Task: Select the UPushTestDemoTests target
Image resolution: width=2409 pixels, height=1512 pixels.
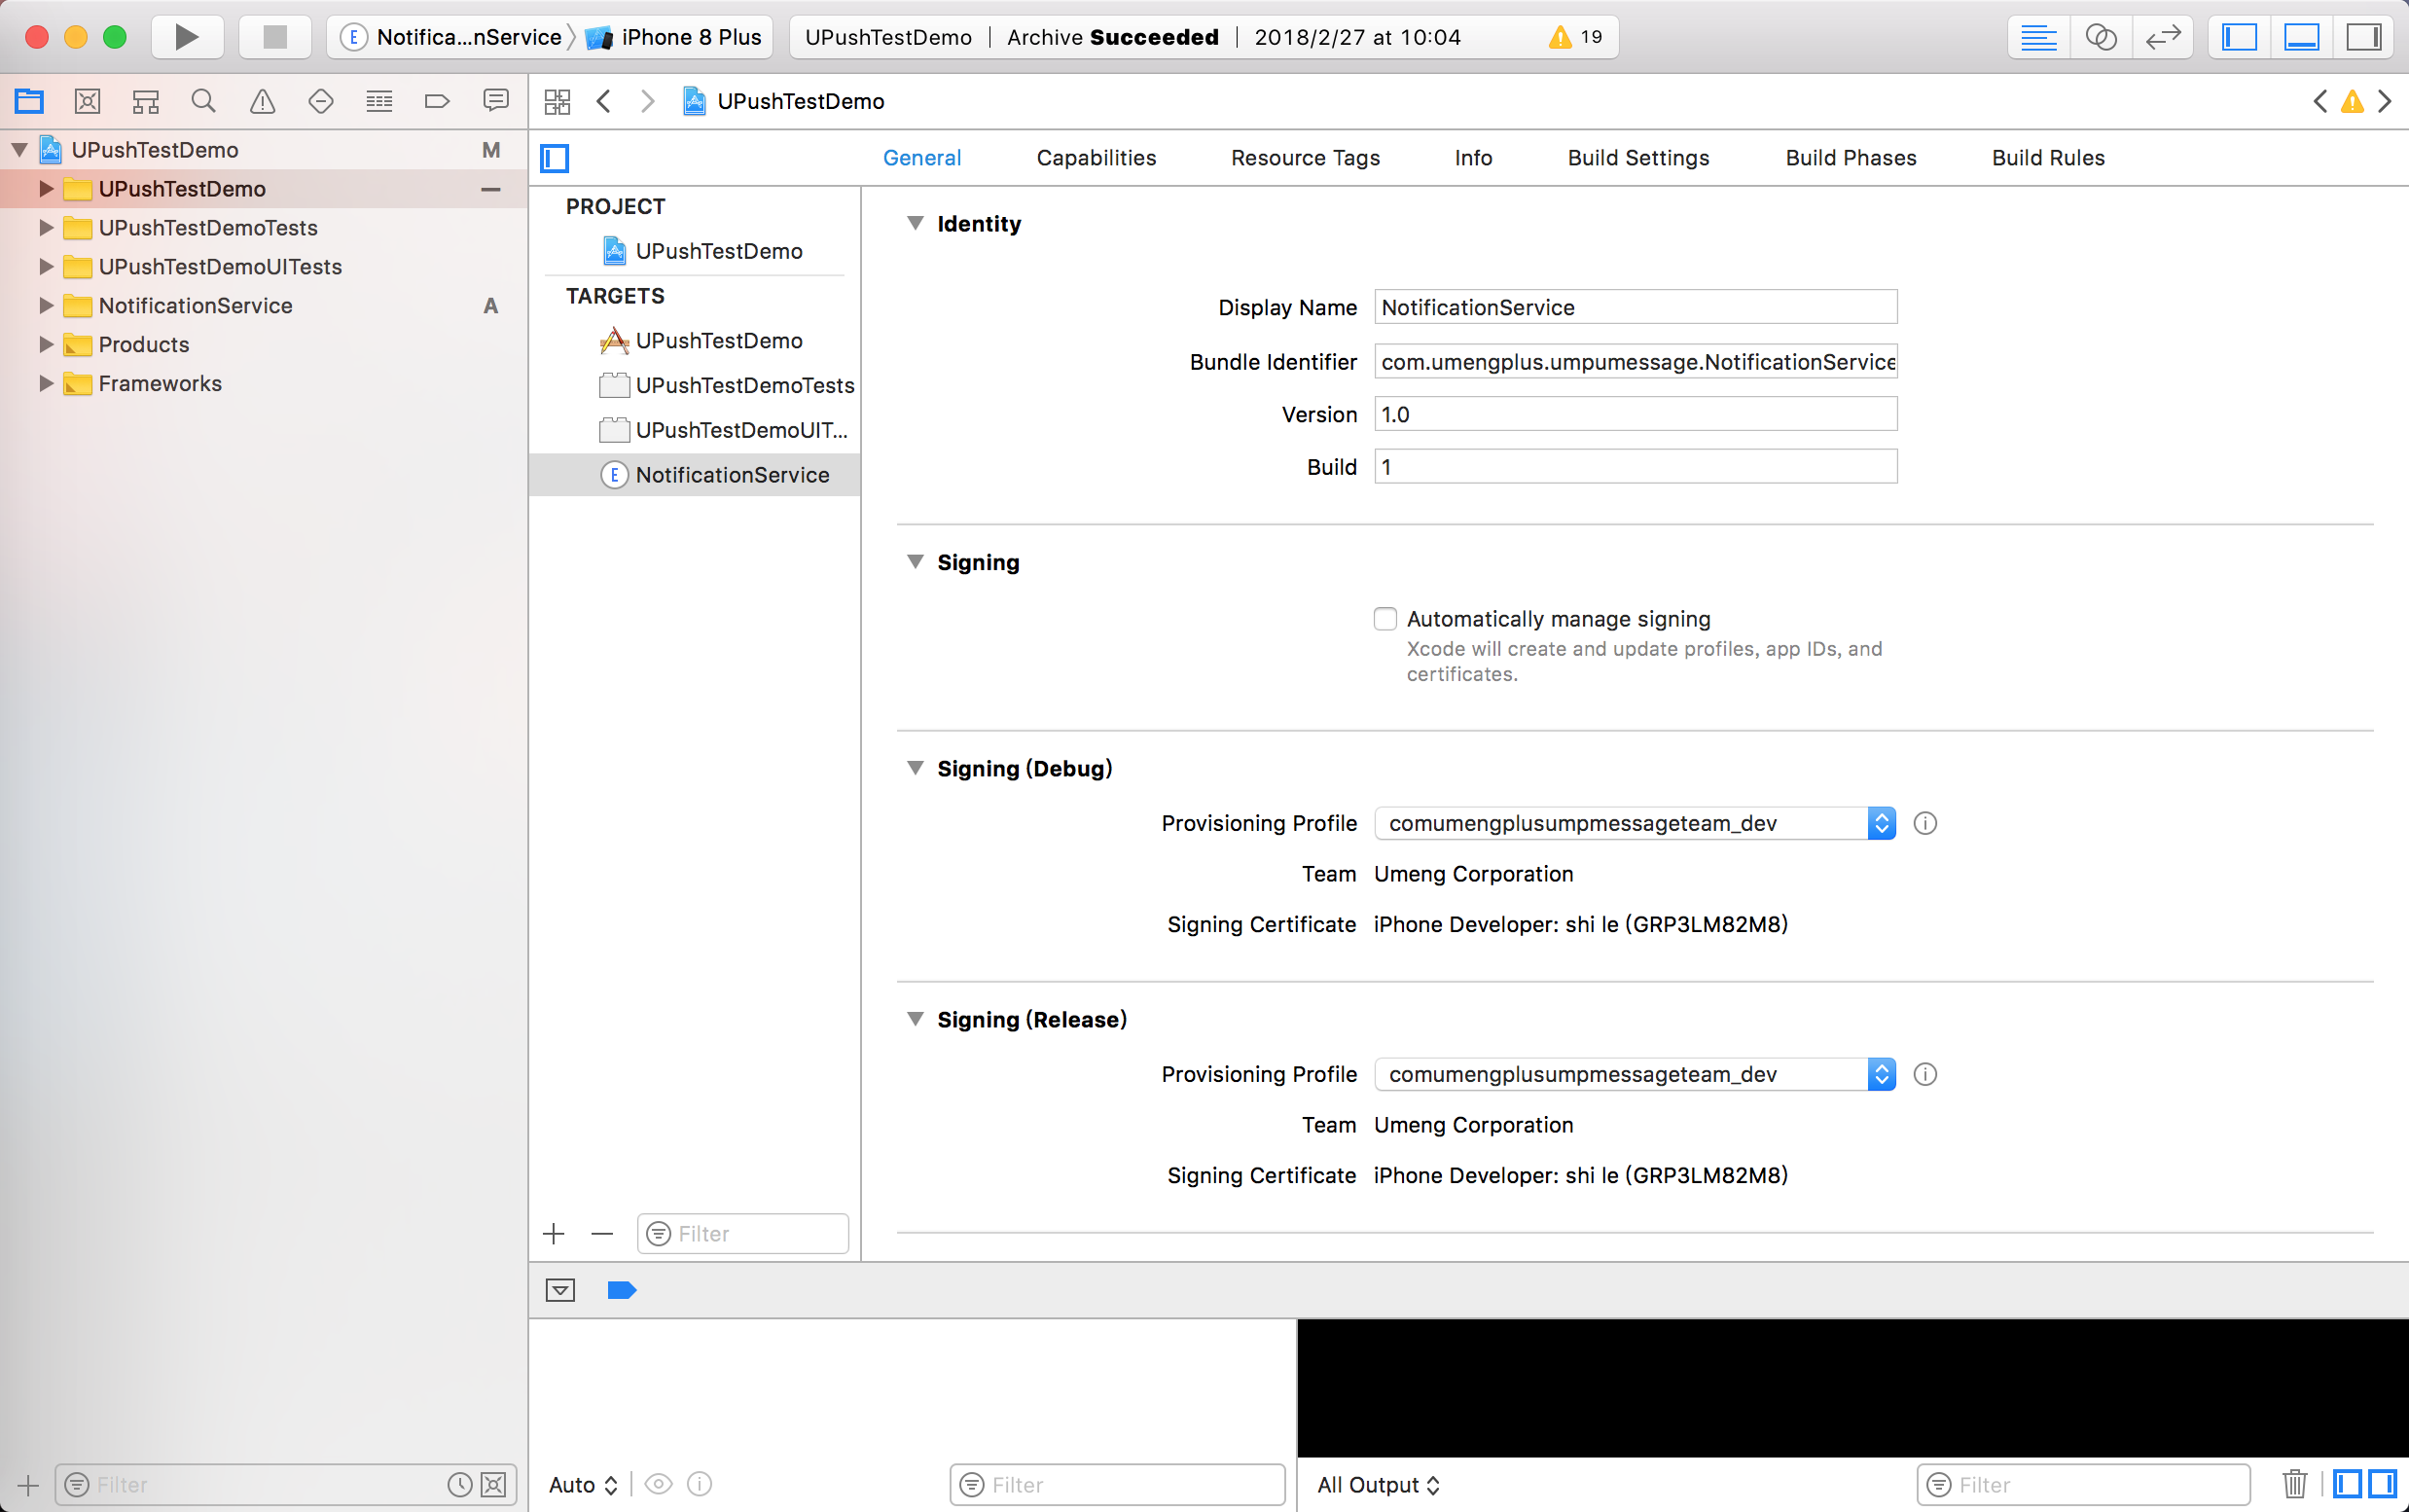Action: coord(696,386)
